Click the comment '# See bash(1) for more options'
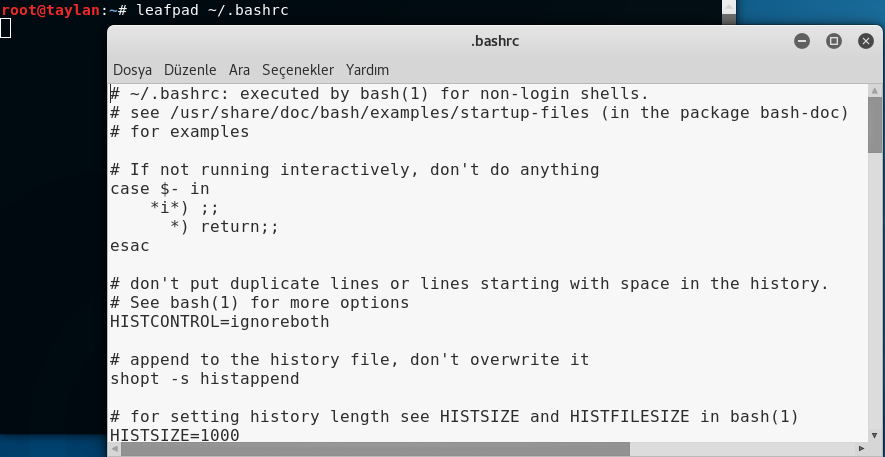Image resolution: width=885 pixels, height=457 pixels. point(260,303)
